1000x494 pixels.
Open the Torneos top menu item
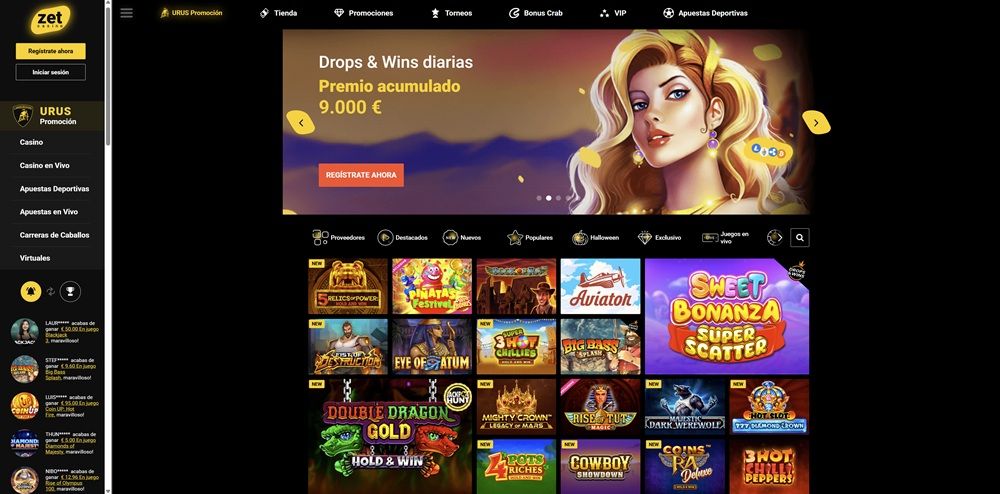tap(451, 13)
